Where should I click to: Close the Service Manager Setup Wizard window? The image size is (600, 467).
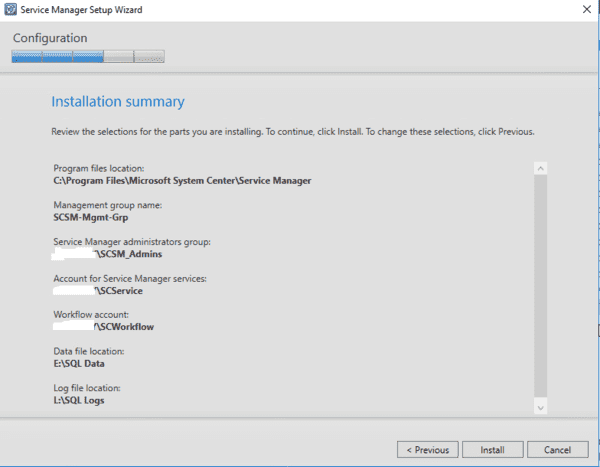point(587,10)
